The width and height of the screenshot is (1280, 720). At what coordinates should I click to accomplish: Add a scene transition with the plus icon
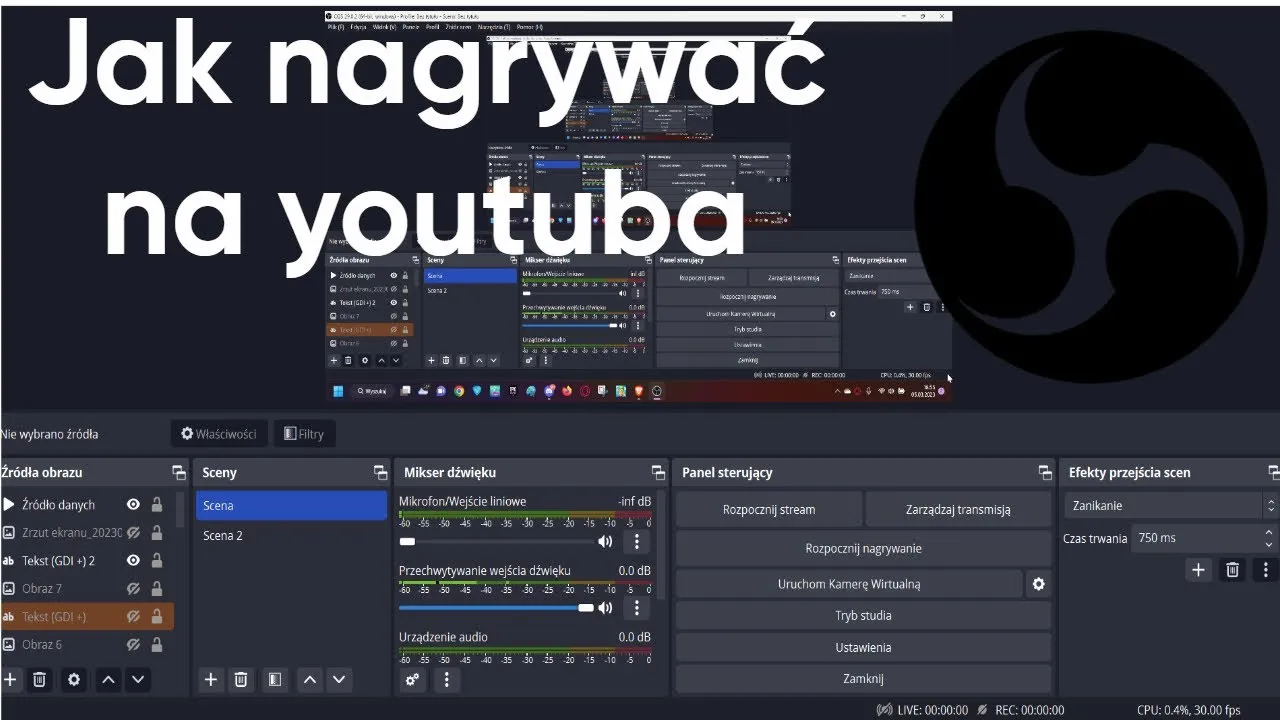(x=1198, y=569)
